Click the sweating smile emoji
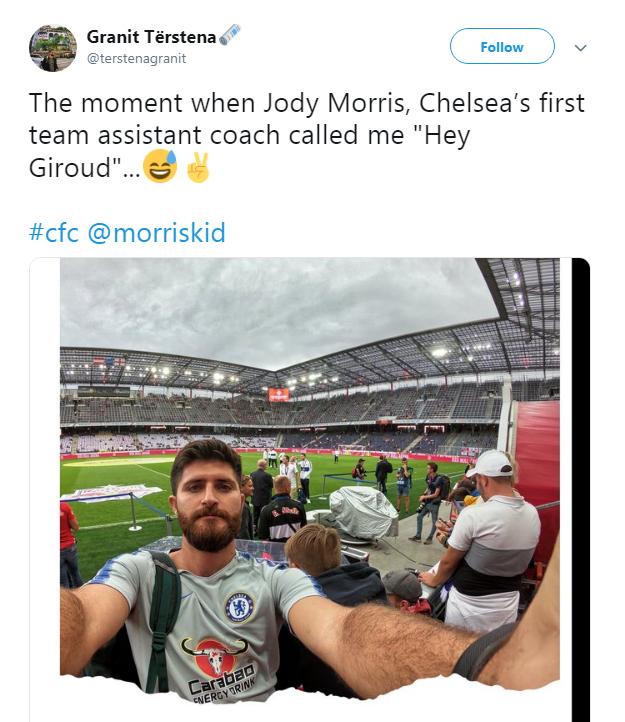The width and height of the screenshot is (625, 722). [x=160, y=166]
